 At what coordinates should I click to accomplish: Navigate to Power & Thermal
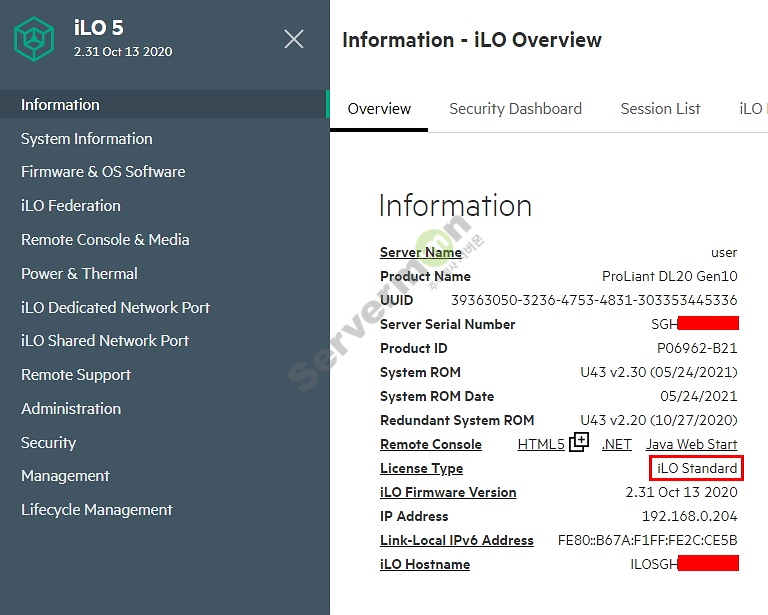(79, 273)
